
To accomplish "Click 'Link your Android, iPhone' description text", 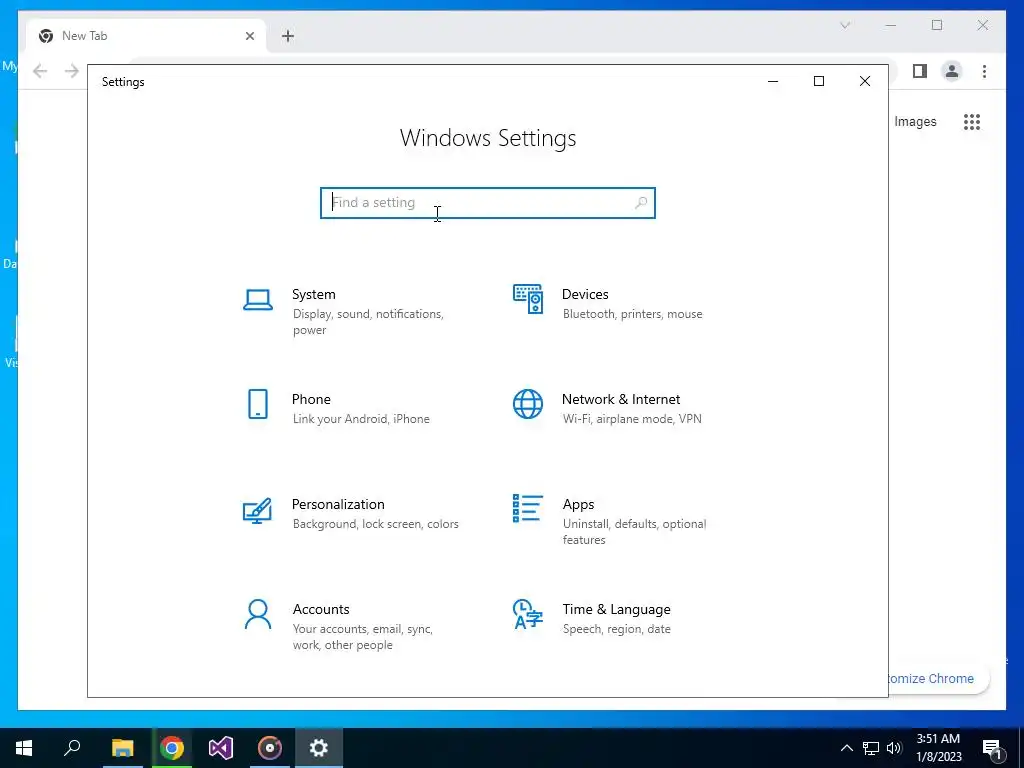I will (x=361, y=419).
